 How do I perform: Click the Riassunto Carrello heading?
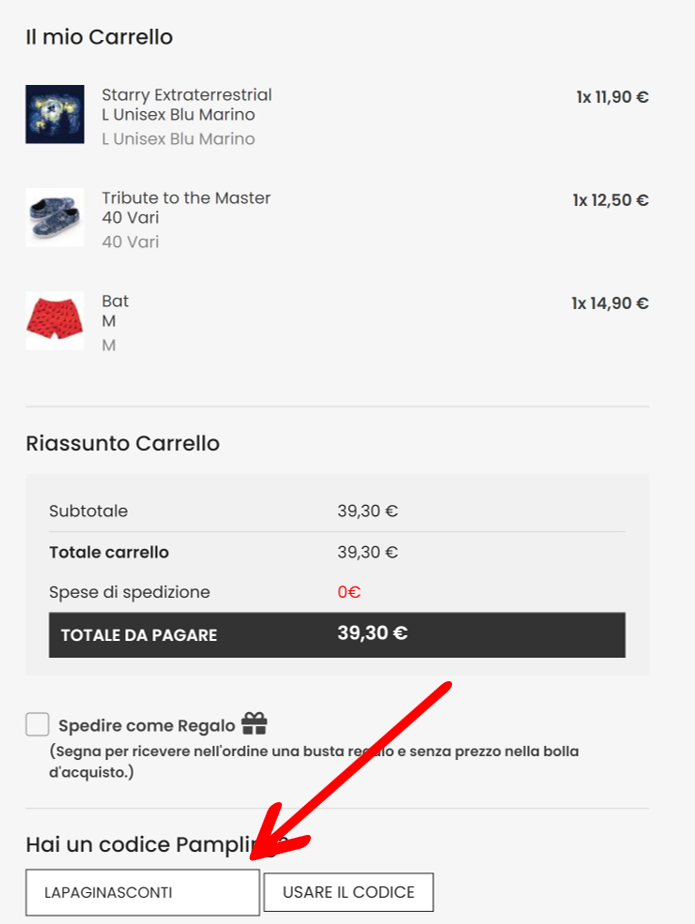[x=122, y=443]
